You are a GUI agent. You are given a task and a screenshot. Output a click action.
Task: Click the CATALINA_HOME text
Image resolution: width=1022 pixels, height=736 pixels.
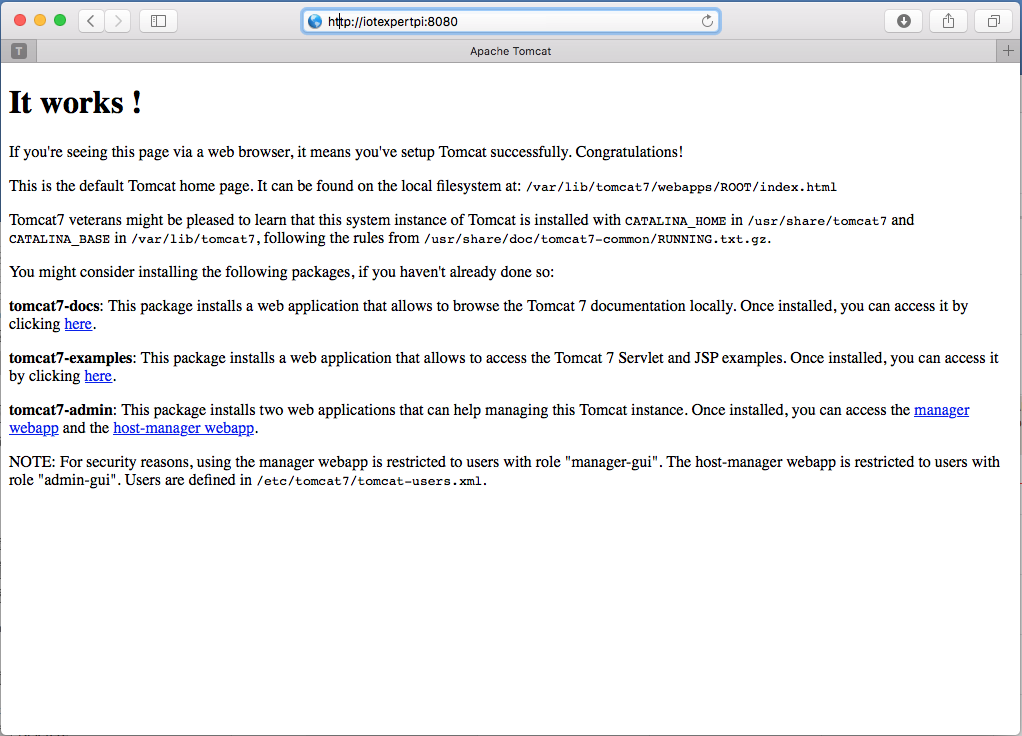(675, 221)
